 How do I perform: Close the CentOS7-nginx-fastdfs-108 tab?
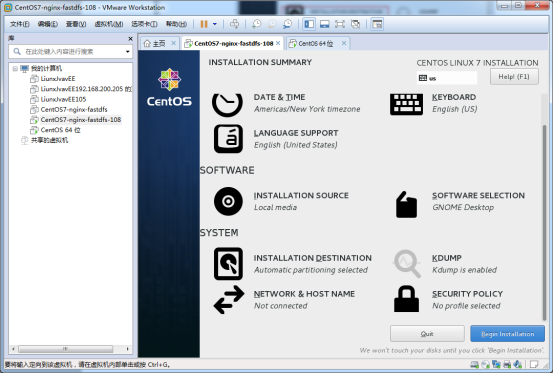pos(278,43)
